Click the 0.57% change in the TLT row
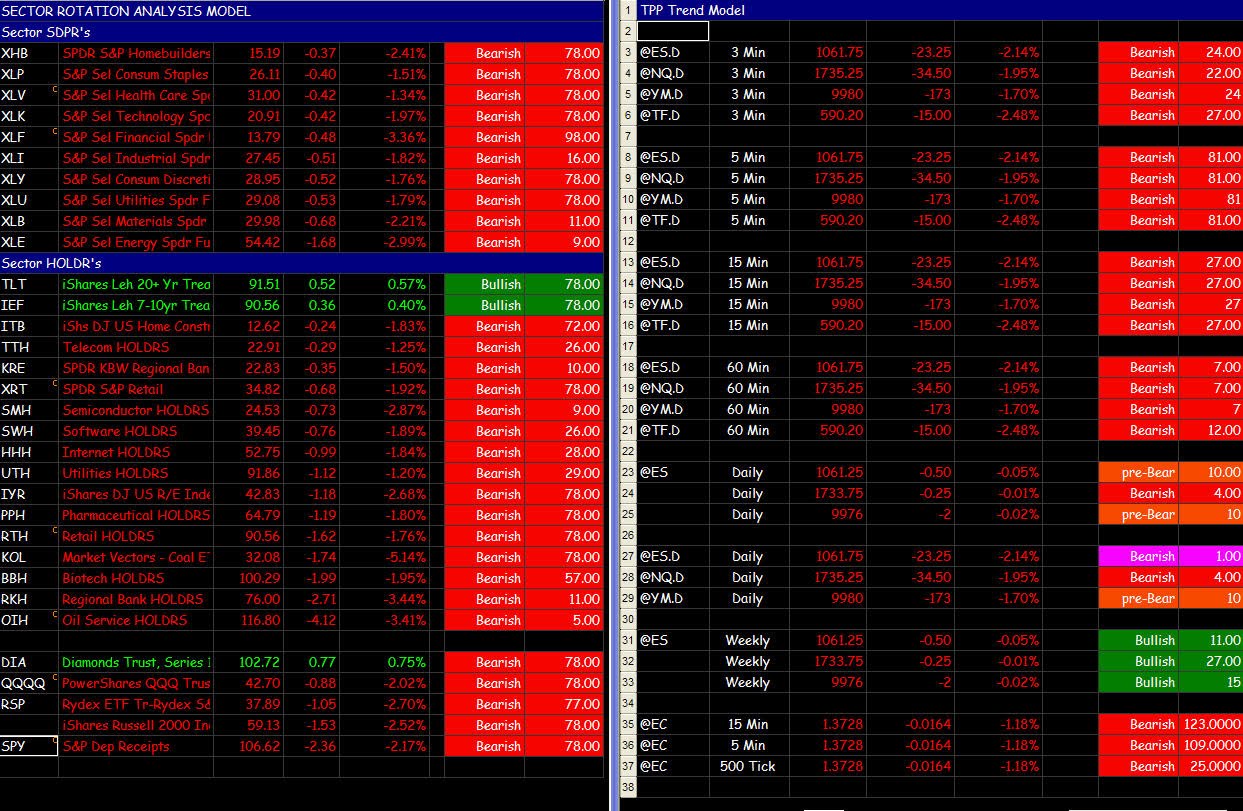1243x811 pixels. (x=385, y=284)
